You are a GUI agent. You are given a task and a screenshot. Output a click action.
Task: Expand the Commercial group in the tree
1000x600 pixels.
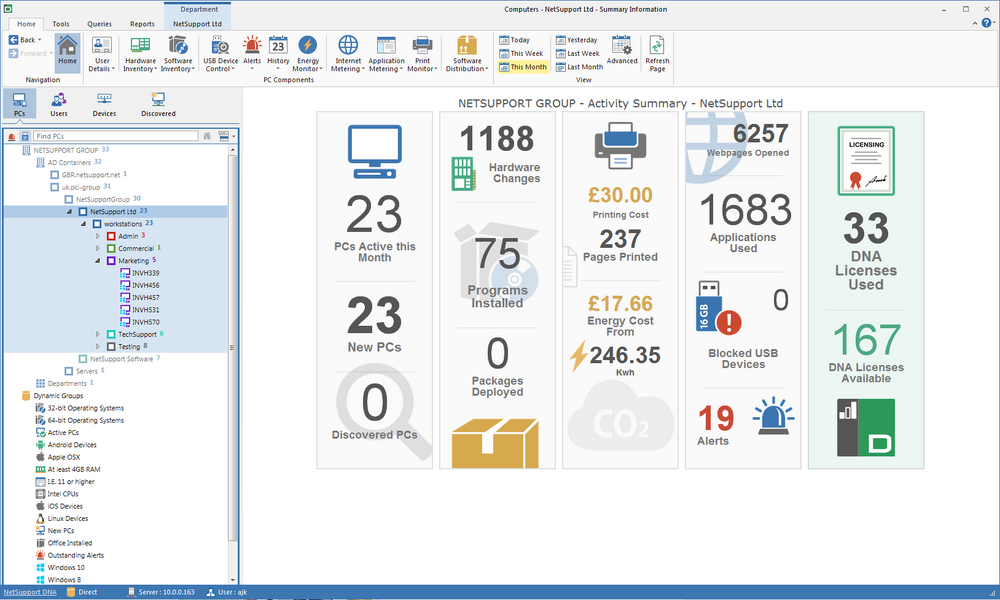[98, 248]
